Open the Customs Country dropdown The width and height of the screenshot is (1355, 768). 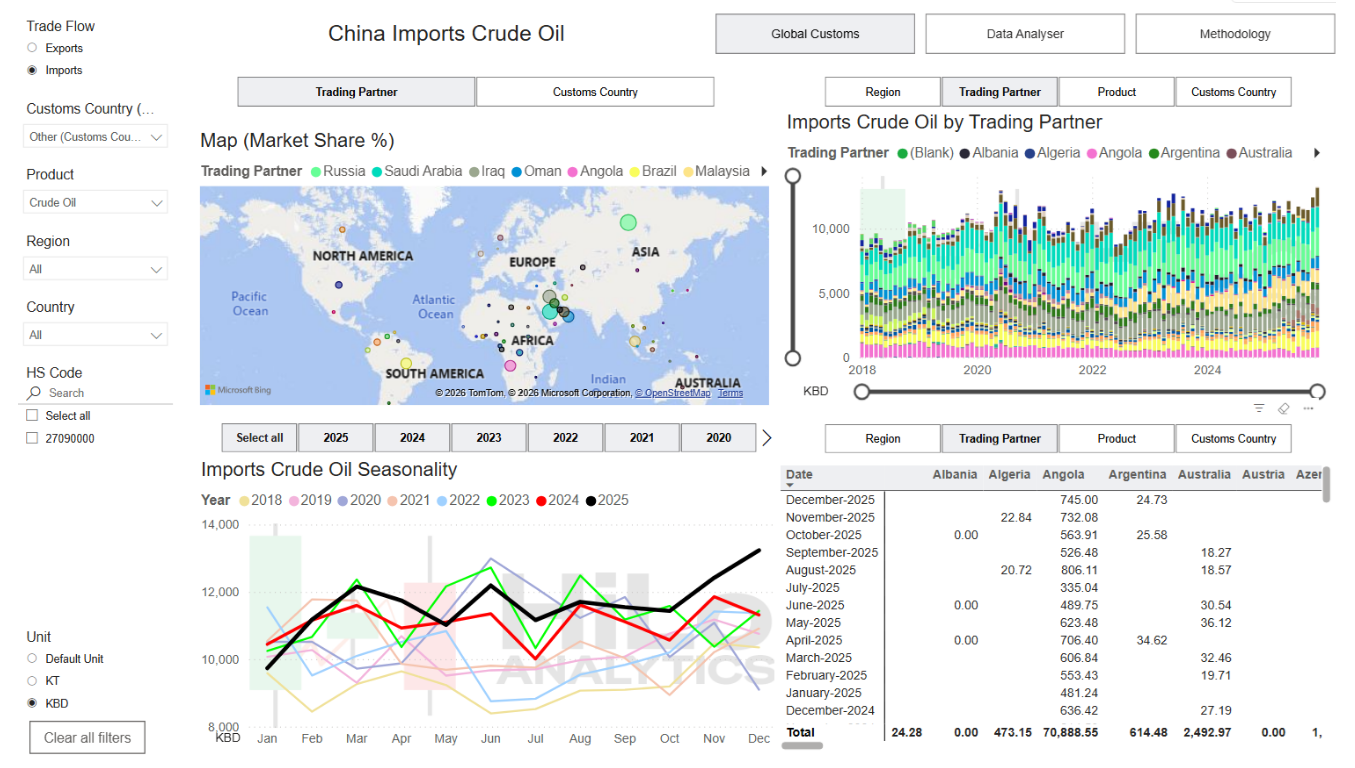click(x=95, y=137)
